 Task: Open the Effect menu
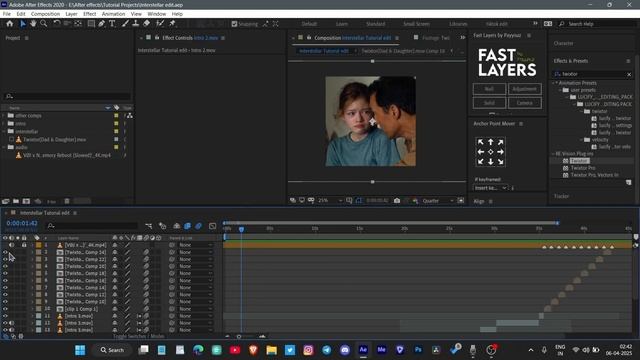(89, 14)
